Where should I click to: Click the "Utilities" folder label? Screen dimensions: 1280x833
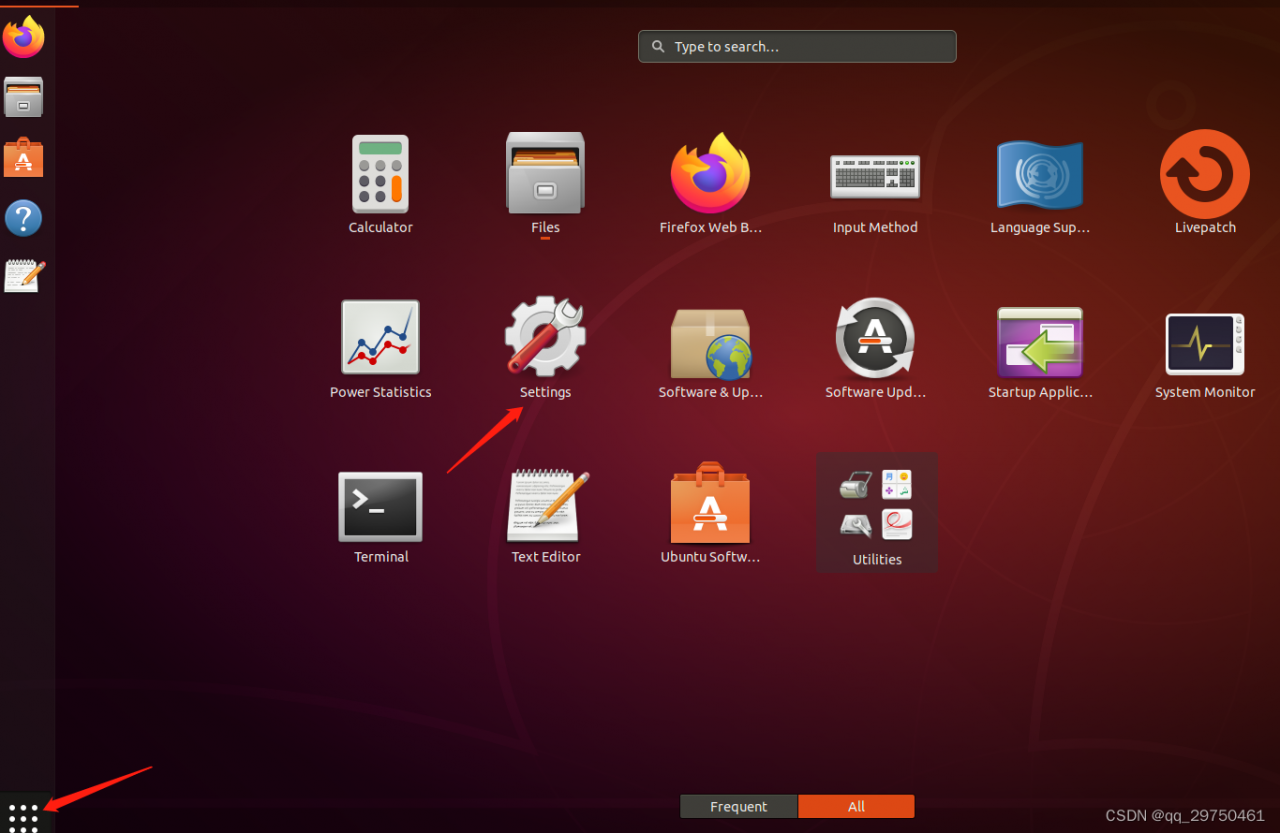pos(877,560)
